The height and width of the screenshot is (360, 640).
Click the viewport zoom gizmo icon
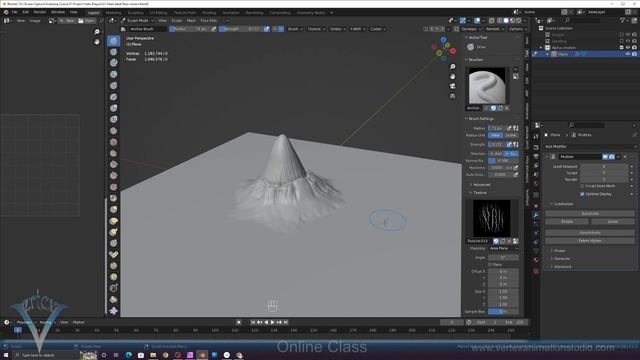point(453,67)
